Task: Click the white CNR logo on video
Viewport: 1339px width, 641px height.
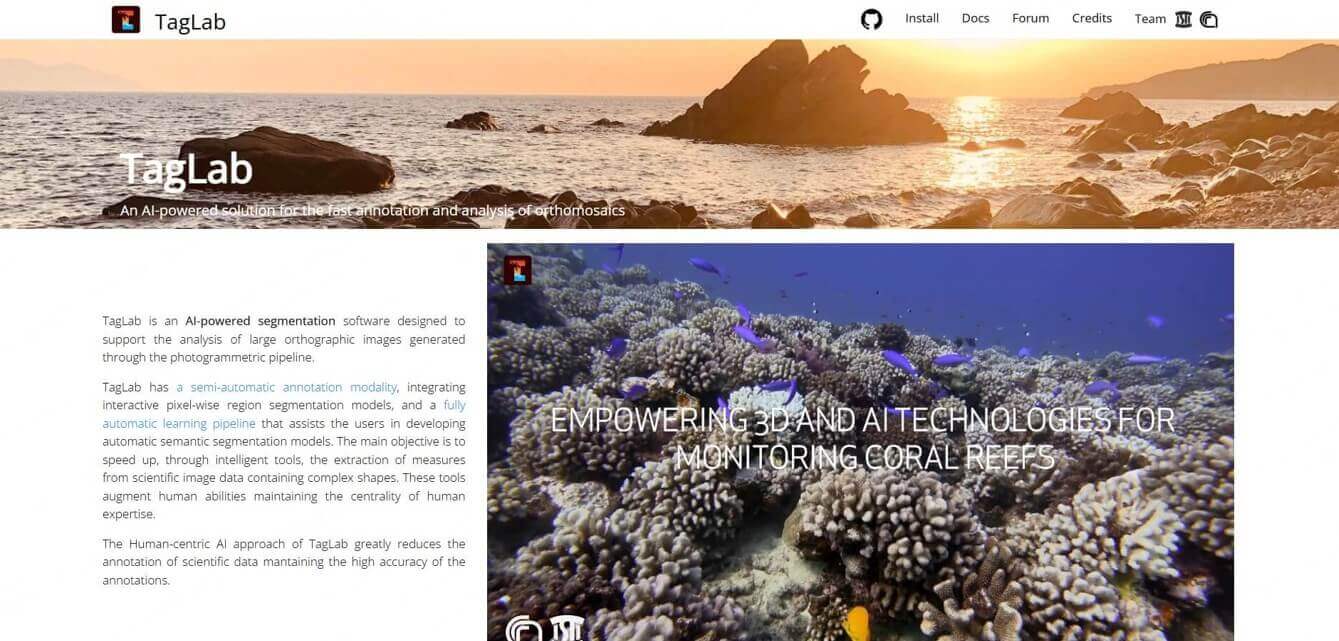Action: 523,630
